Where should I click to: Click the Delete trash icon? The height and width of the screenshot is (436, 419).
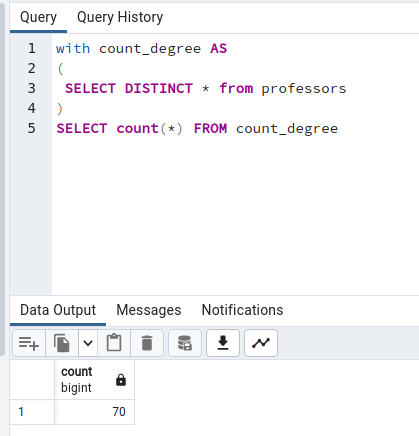pyautogui.click(x=147, y=343)
